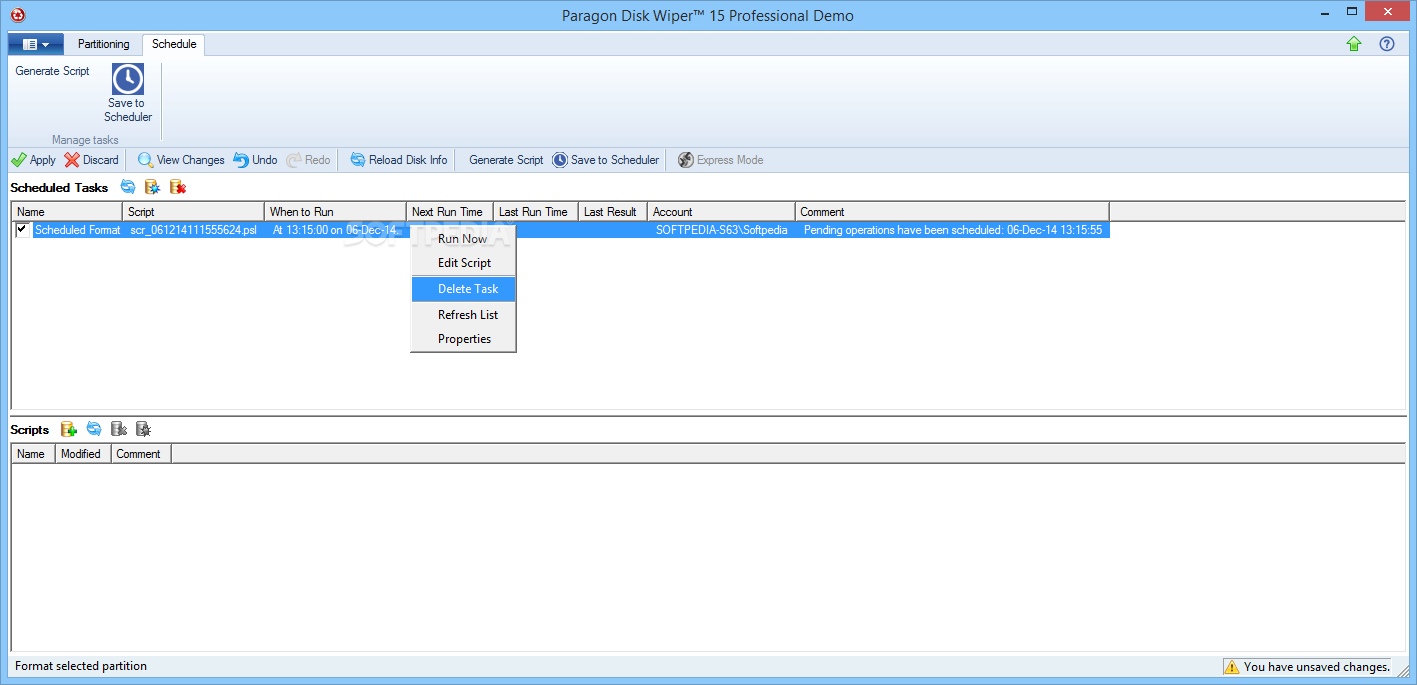Viewport: 1417px width, 685px height.
Task: Select the Schedule ribbon tab
Action: pyautogui.click(x=174, y=44)
